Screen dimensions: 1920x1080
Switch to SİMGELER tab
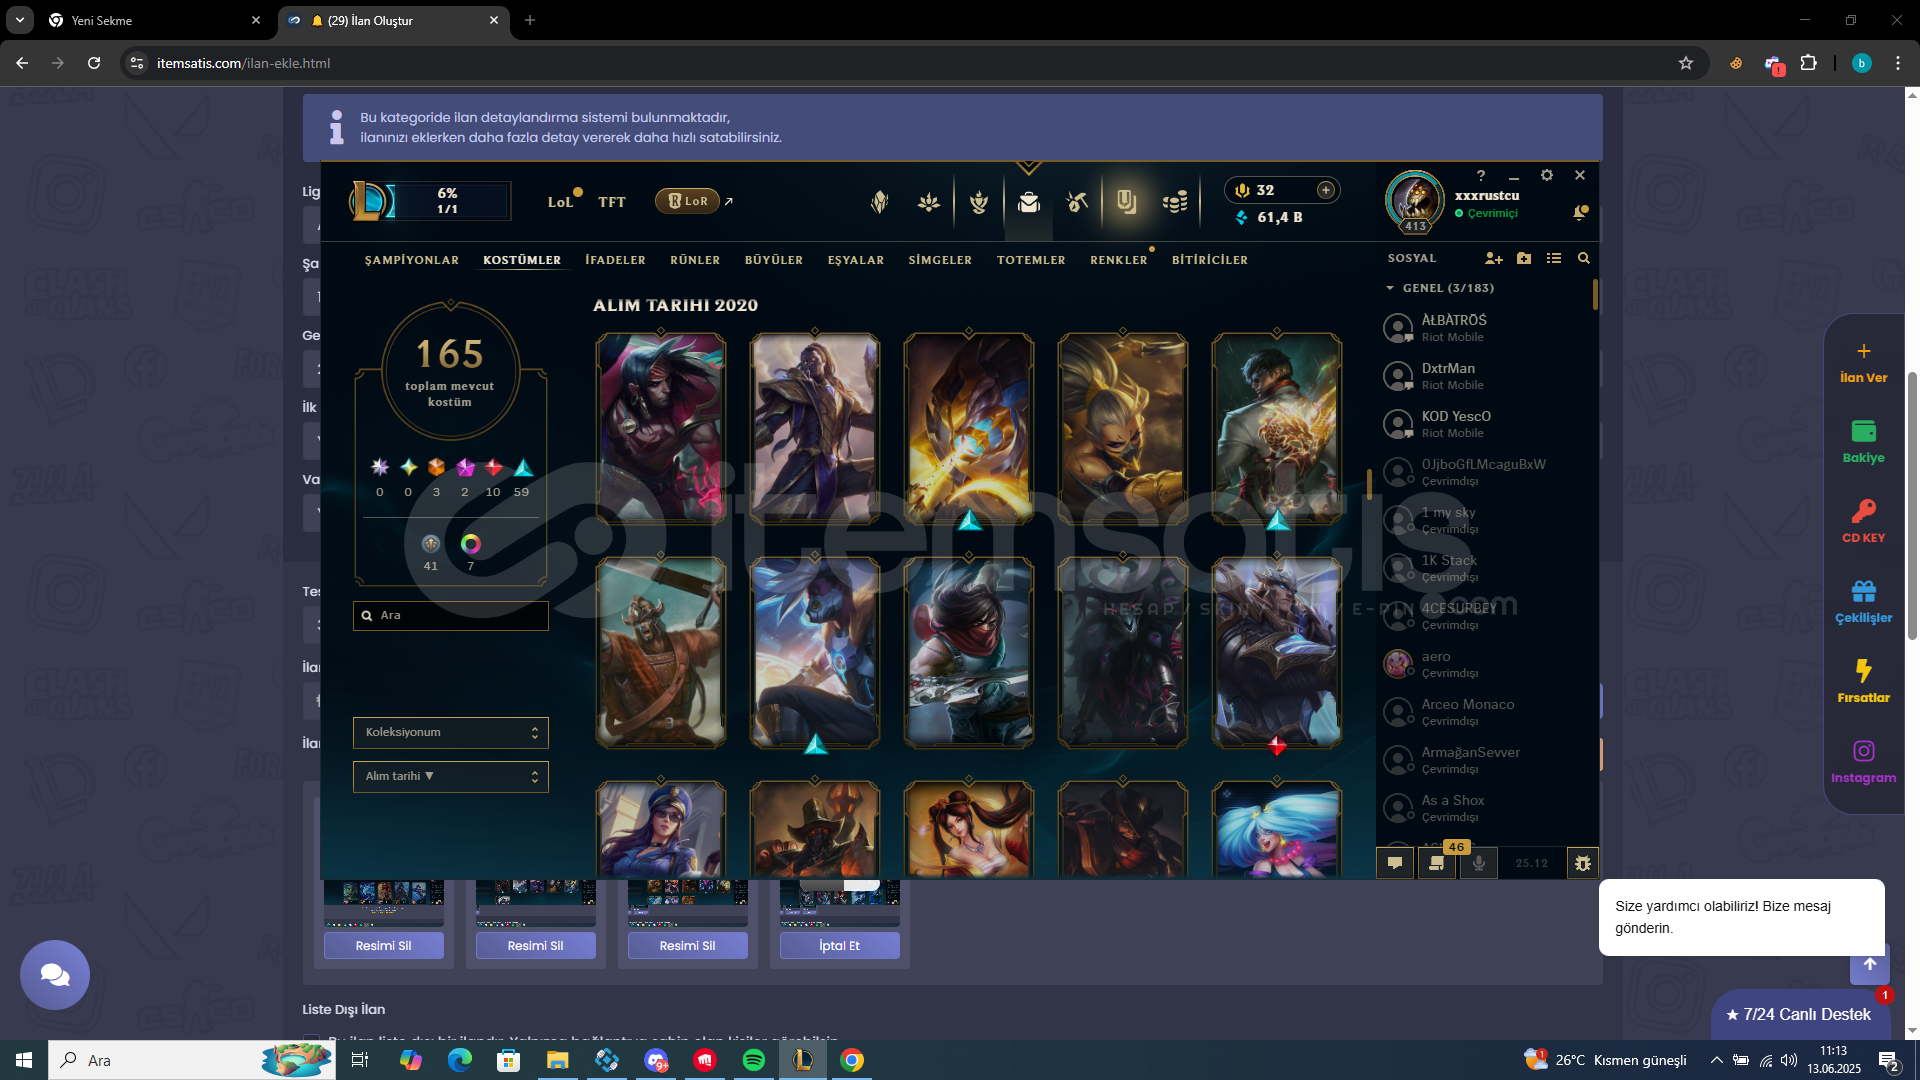point(940,260)
